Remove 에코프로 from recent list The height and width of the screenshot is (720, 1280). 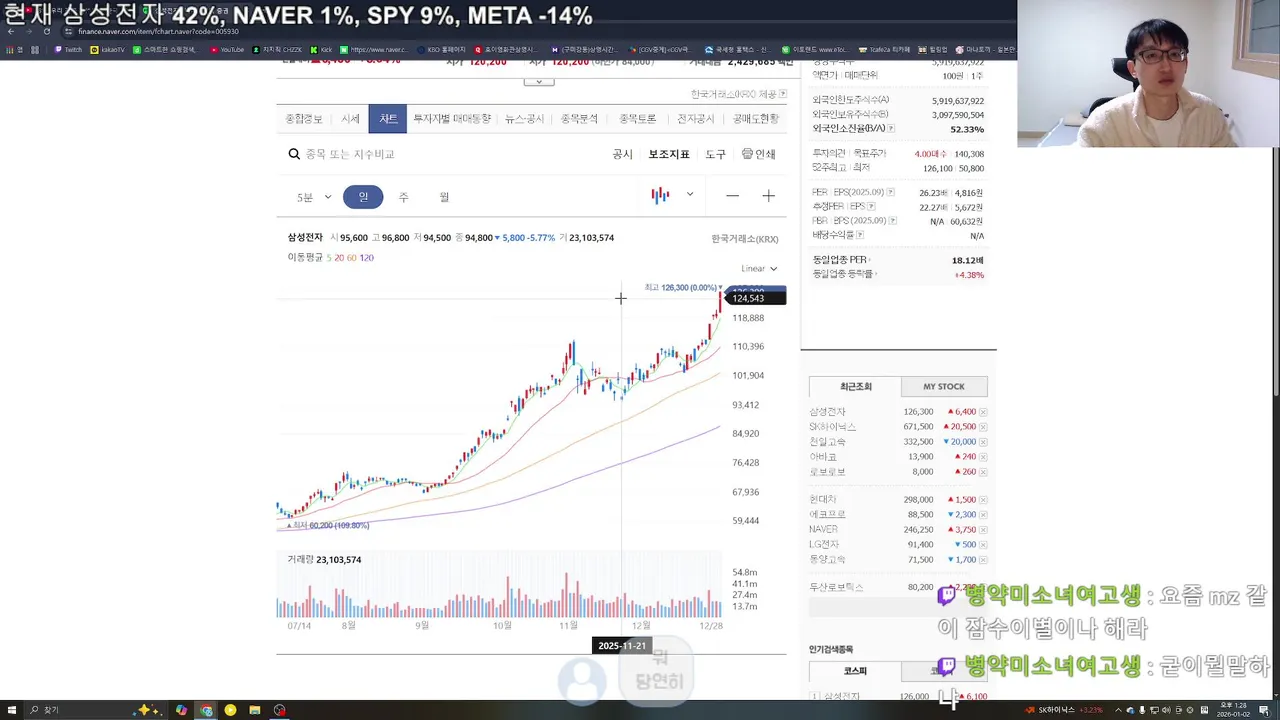click(983, 515)
